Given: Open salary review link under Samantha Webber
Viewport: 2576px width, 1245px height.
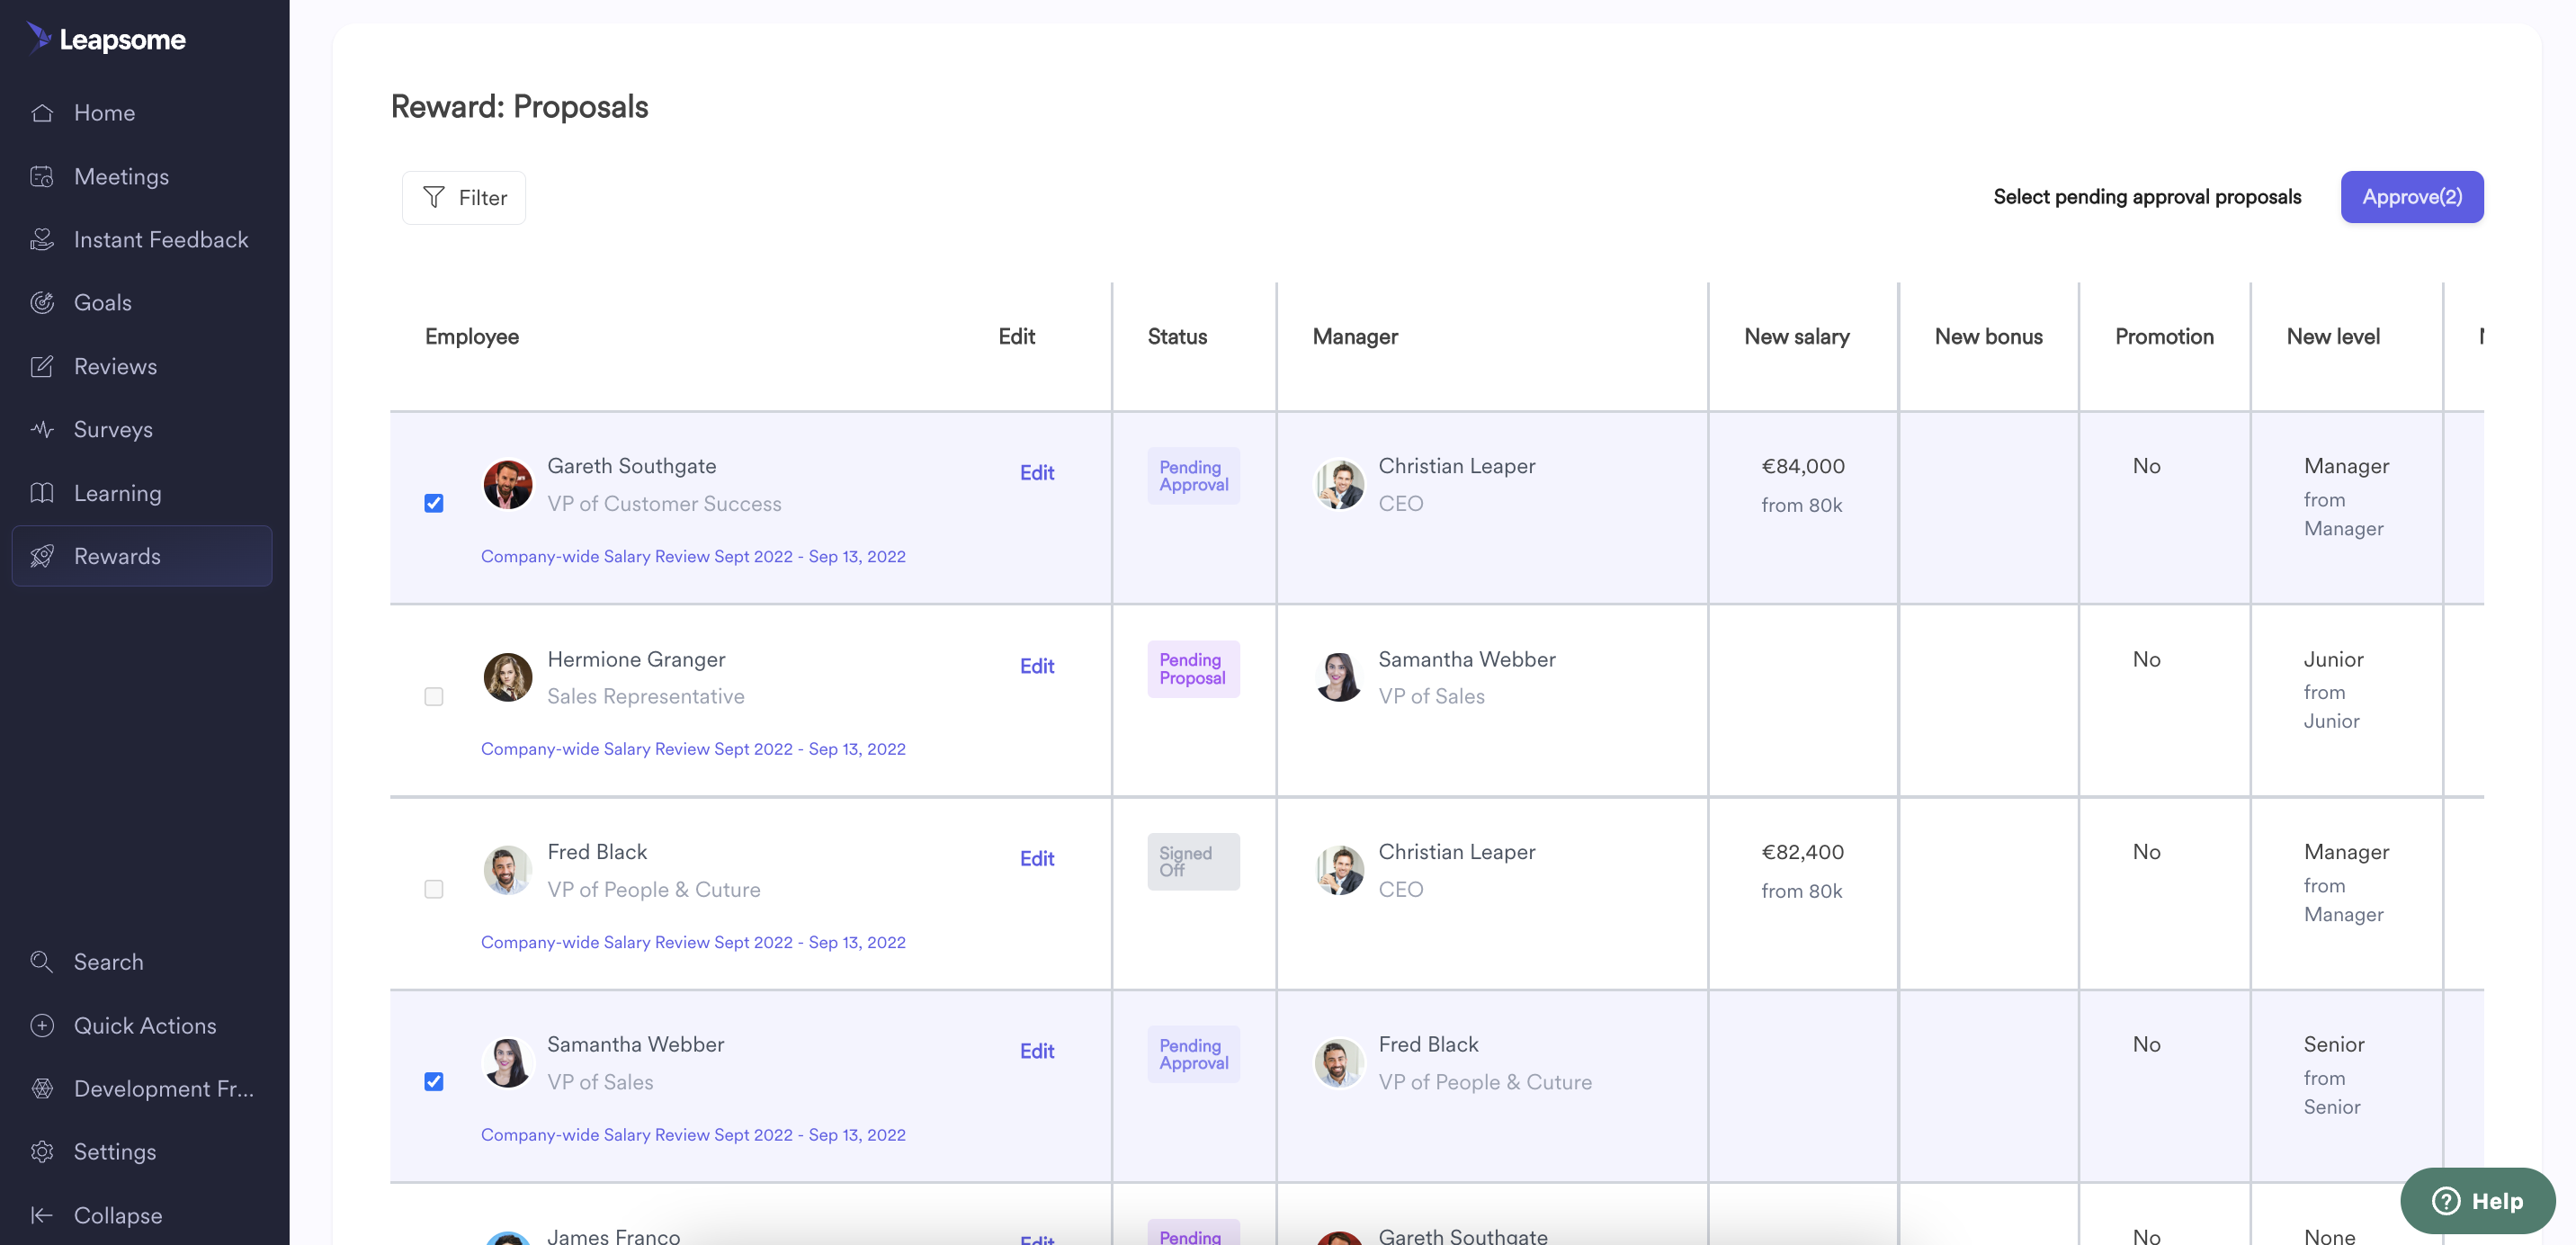Looking at the screenshot, I should pos(693,1135).
